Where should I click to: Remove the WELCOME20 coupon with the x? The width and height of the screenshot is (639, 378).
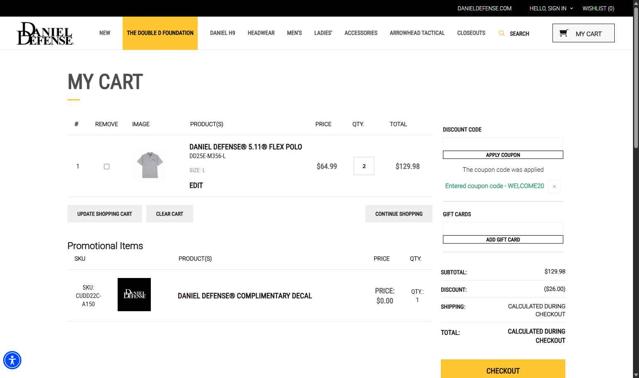(x=554, y=187)
